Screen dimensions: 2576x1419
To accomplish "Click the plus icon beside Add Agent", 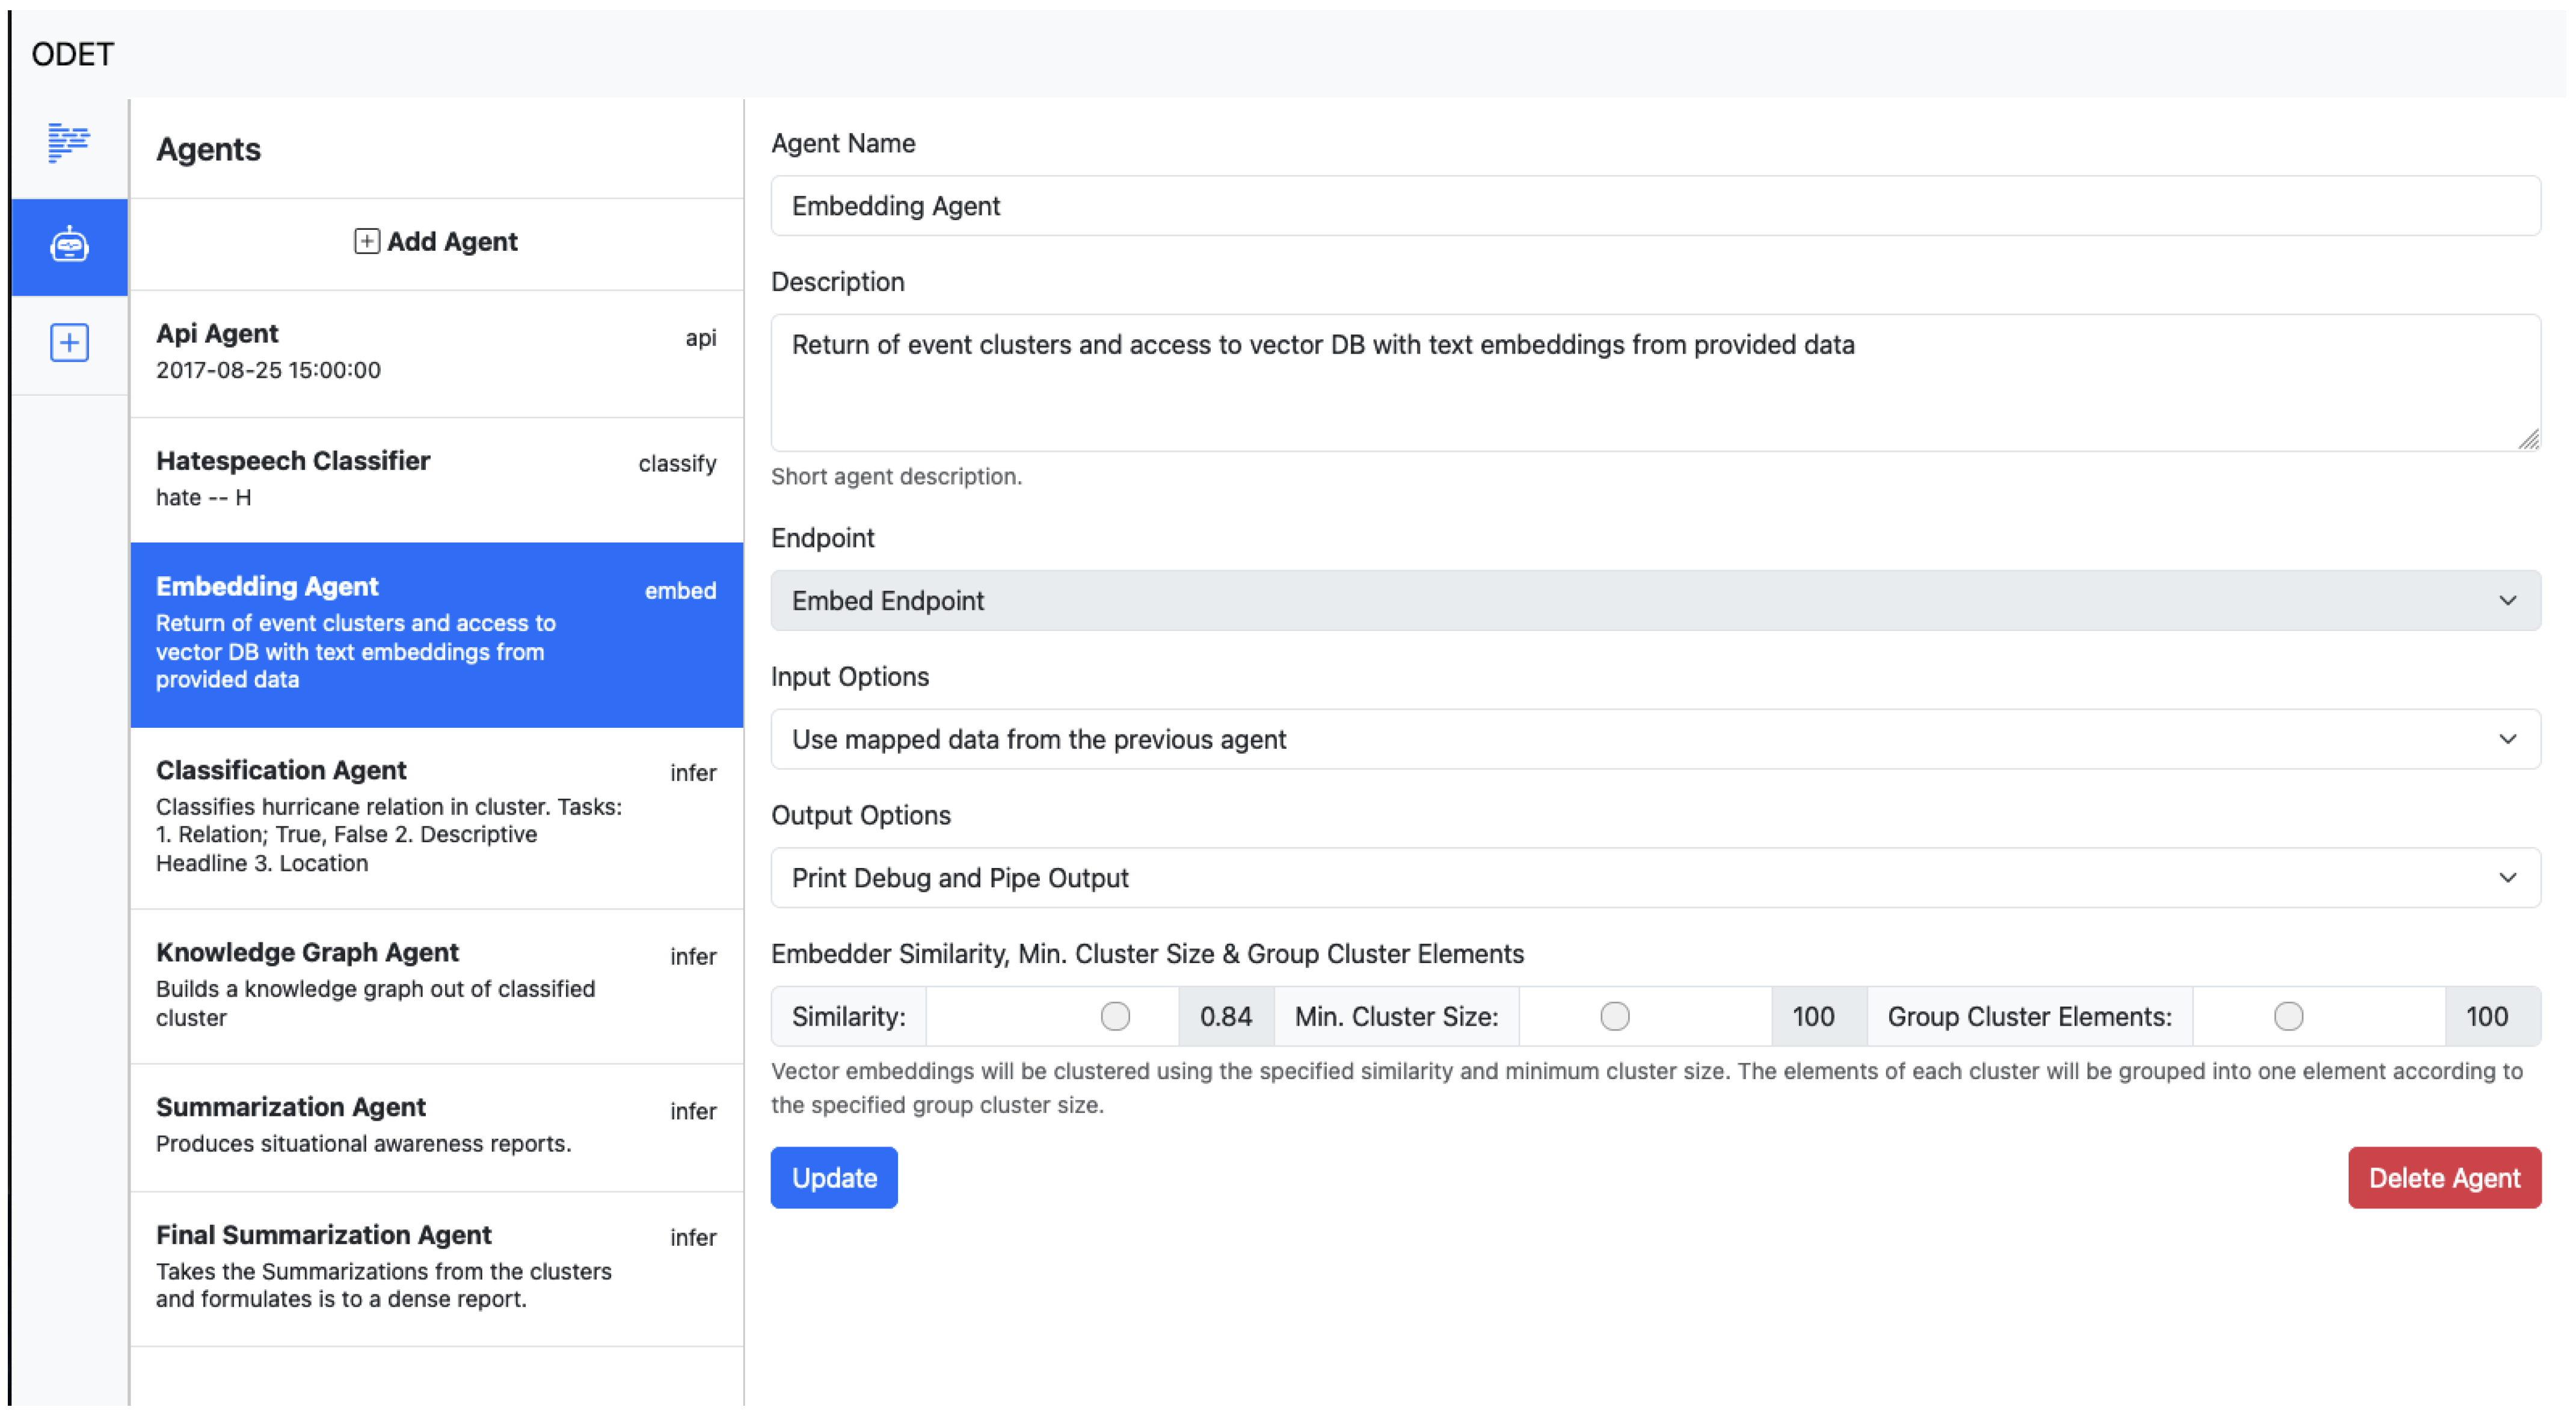I will [x=366, y=241].
